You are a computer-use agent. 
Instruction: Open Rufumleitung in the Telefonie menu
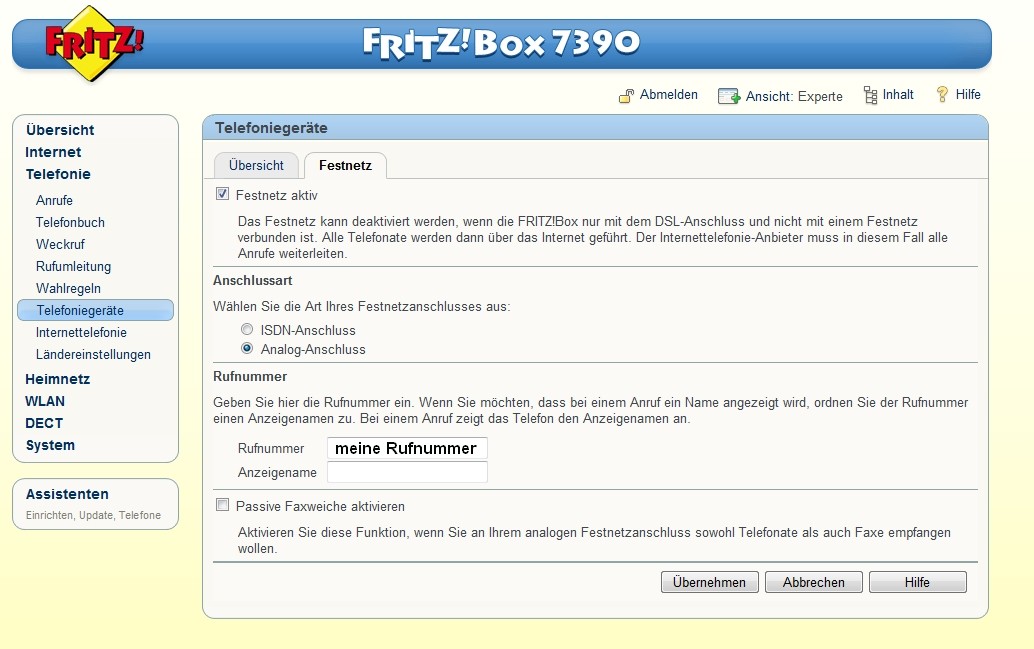coord(73,266)
